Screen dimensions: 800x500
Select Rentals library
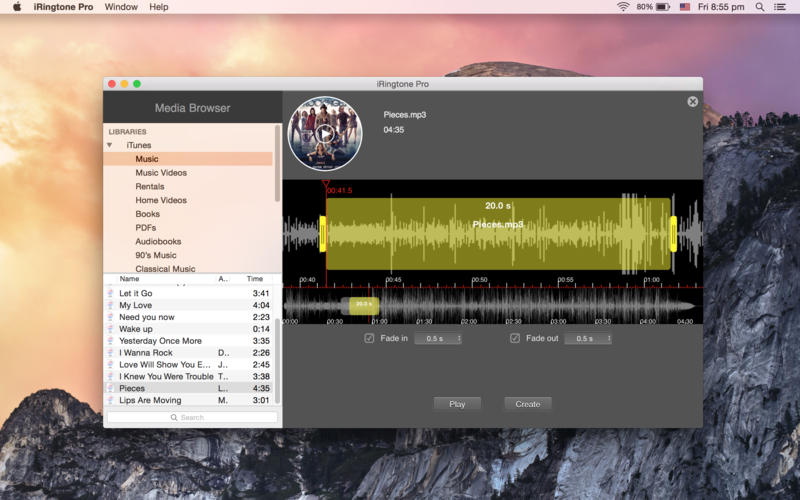pyautogui.click(x=149, y=186)
